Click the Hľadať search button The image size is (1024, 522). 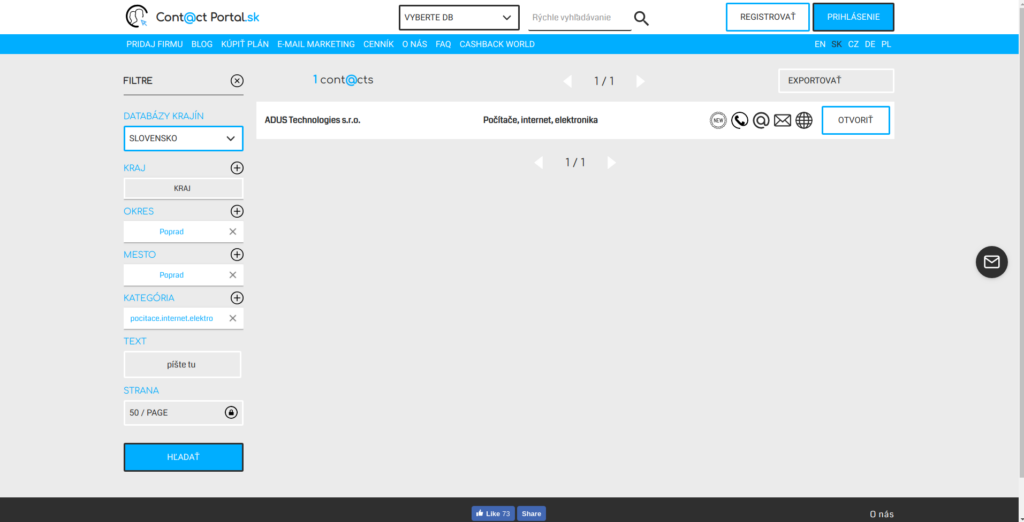pyautogui.click(x=183, y=457)
